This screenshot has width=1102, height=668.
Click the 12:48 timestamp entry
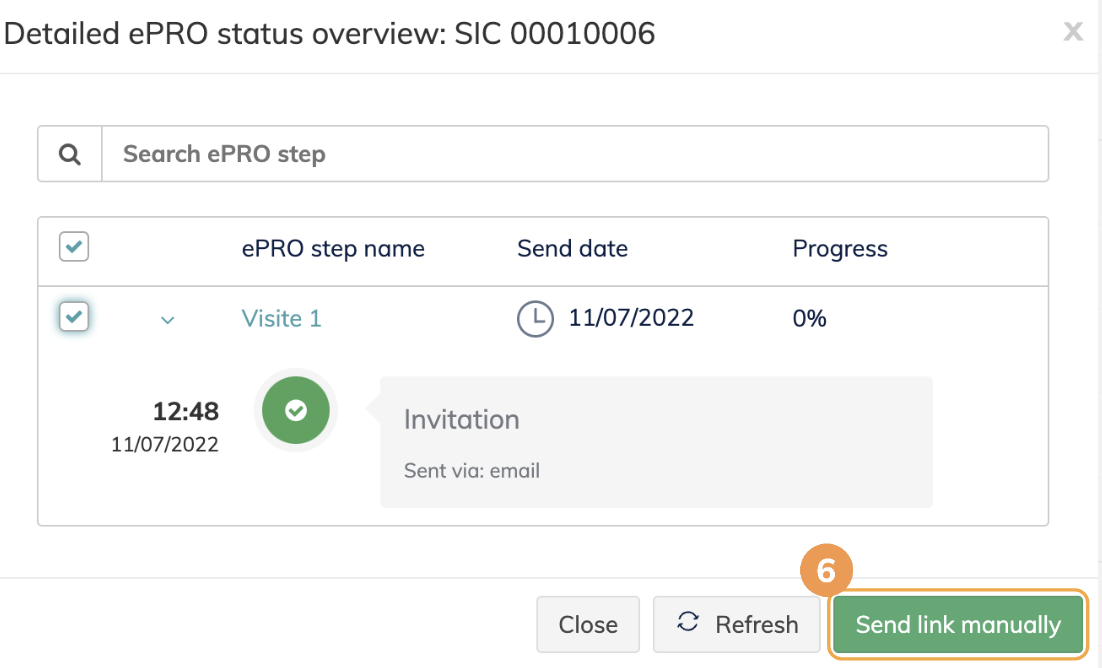(x=186, y=411)
